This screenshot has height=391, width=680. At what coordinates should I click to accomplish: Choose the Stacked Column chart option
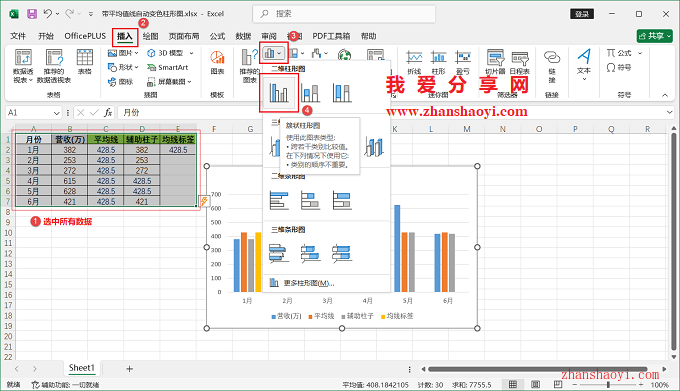(x=311, y=93)
